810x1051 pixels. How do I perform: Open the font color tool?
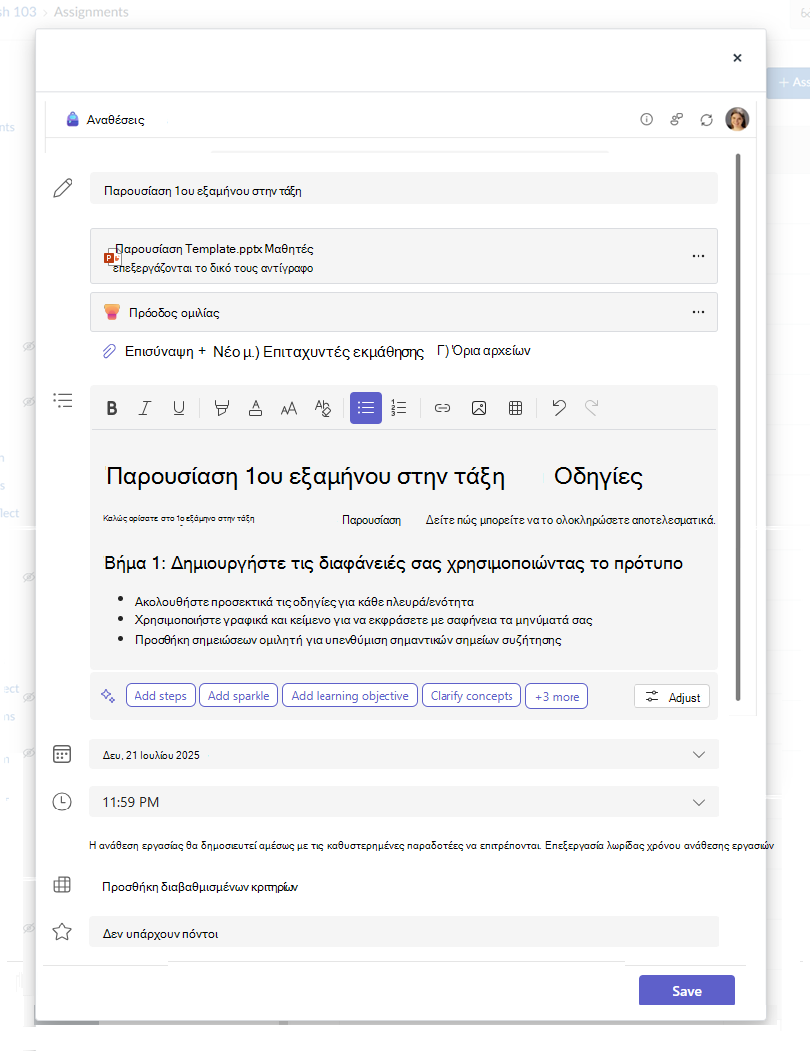coord(255,408)
